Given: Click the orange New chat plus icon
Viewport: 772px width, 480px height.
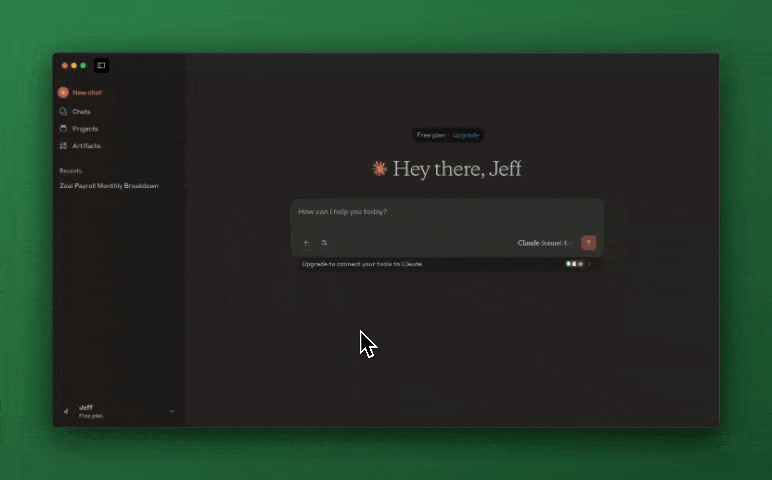Looking at the screenshot, I should [63, 93].
